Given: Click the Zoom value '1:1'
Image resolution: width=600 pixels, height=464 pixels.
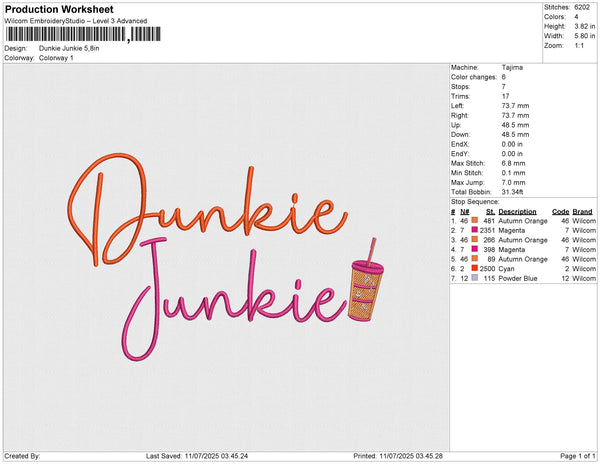Looking at the screenshot, I should (579, 46).
